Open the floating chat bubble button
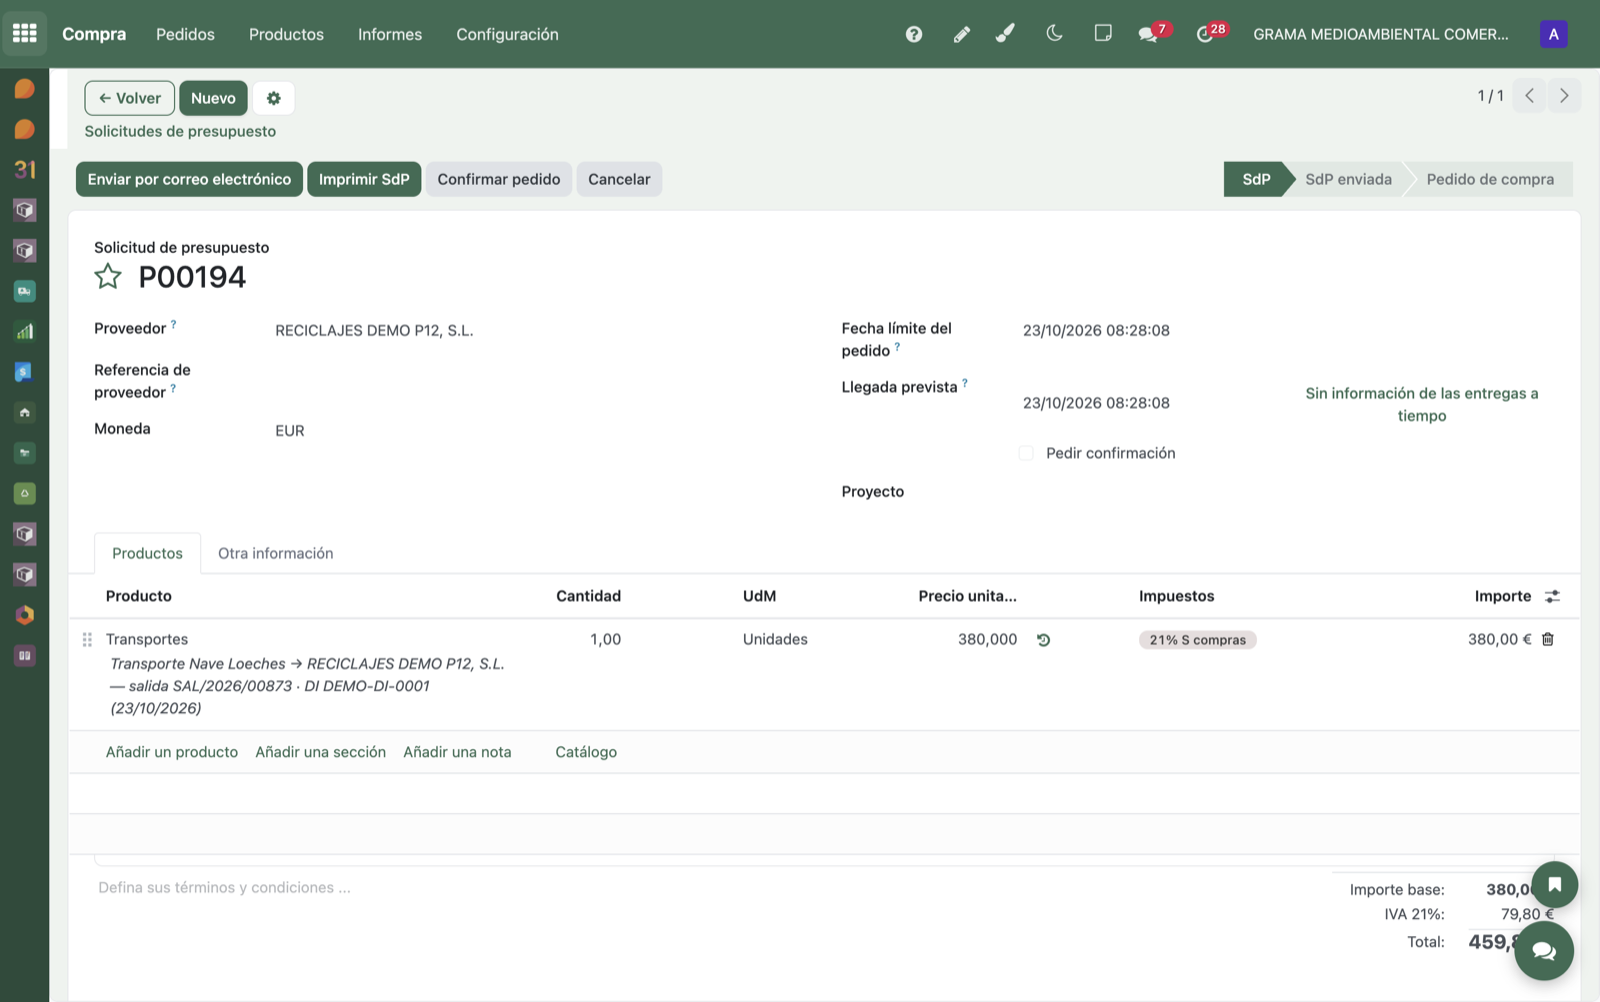1600x1002 pixels. click(x=1544, y=951)
